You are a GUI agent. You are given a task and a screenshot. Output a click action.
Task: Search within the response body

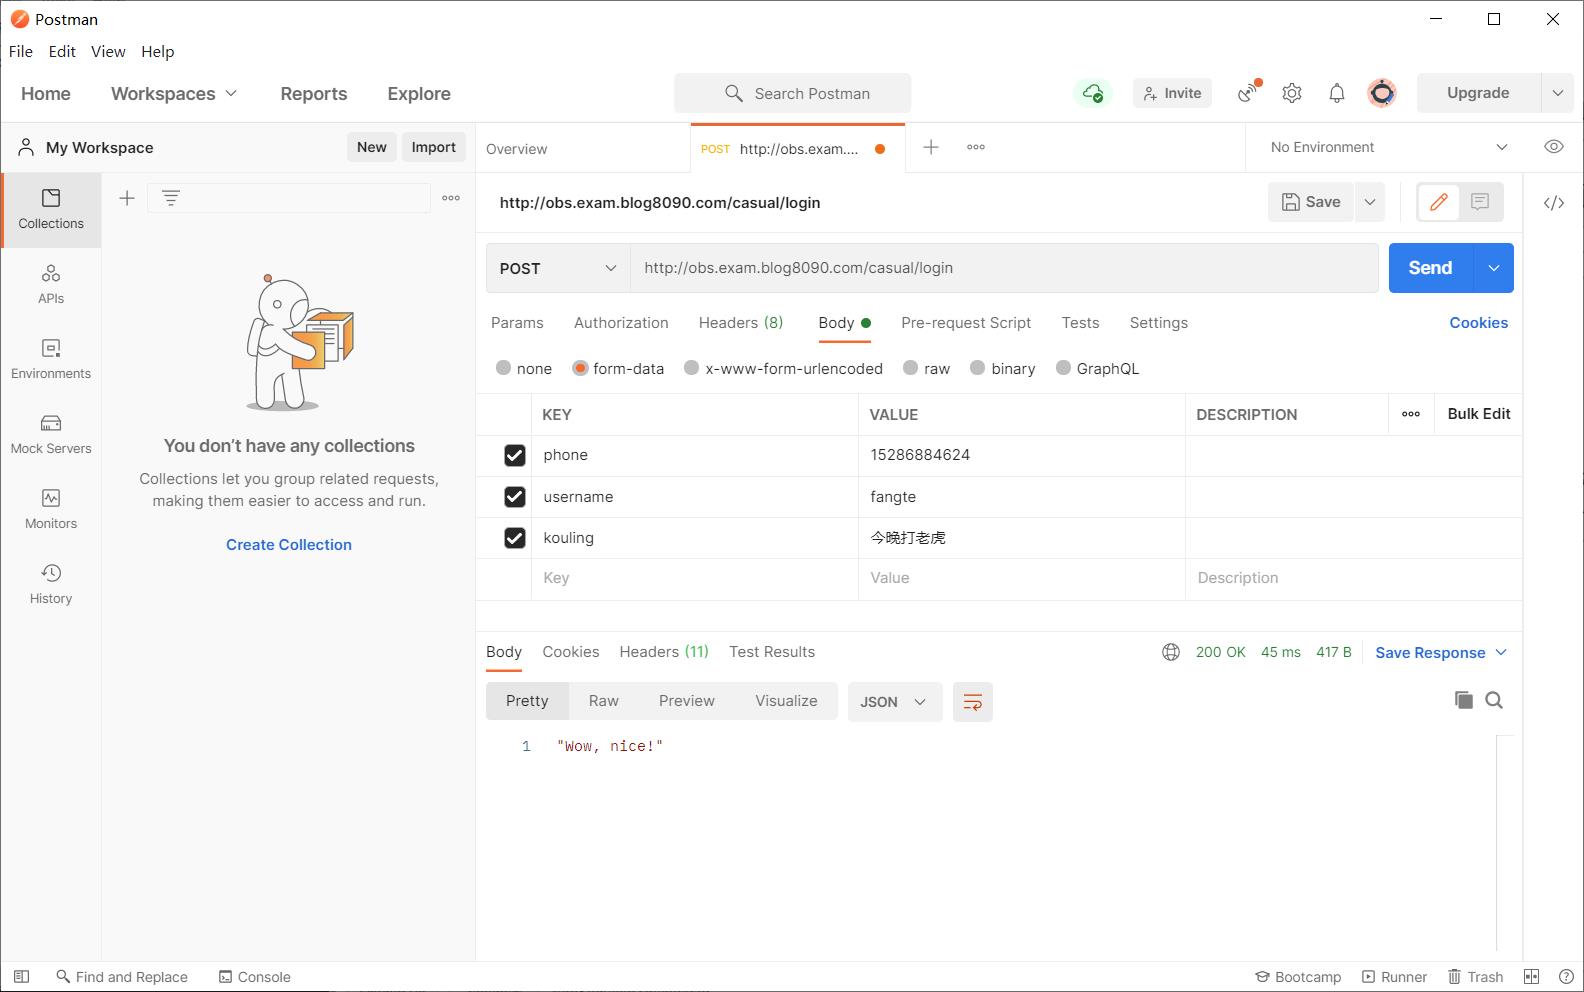click(1494, 700)
